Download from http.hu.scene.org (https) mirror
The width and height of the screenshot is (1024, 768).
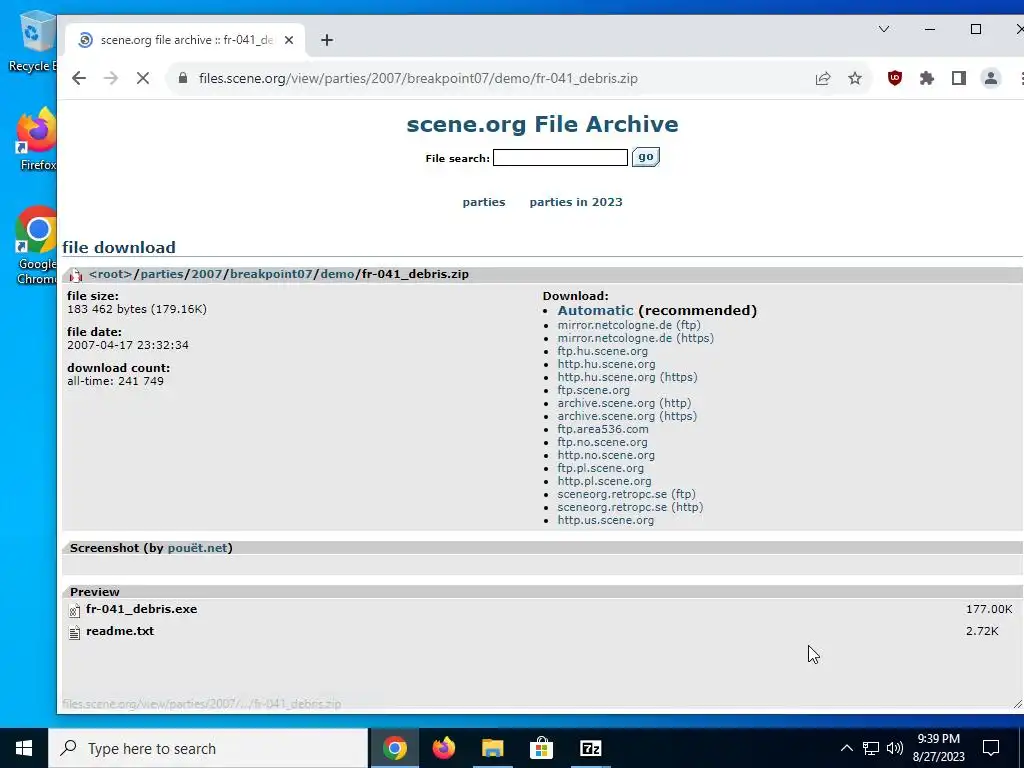pos(628,377)
